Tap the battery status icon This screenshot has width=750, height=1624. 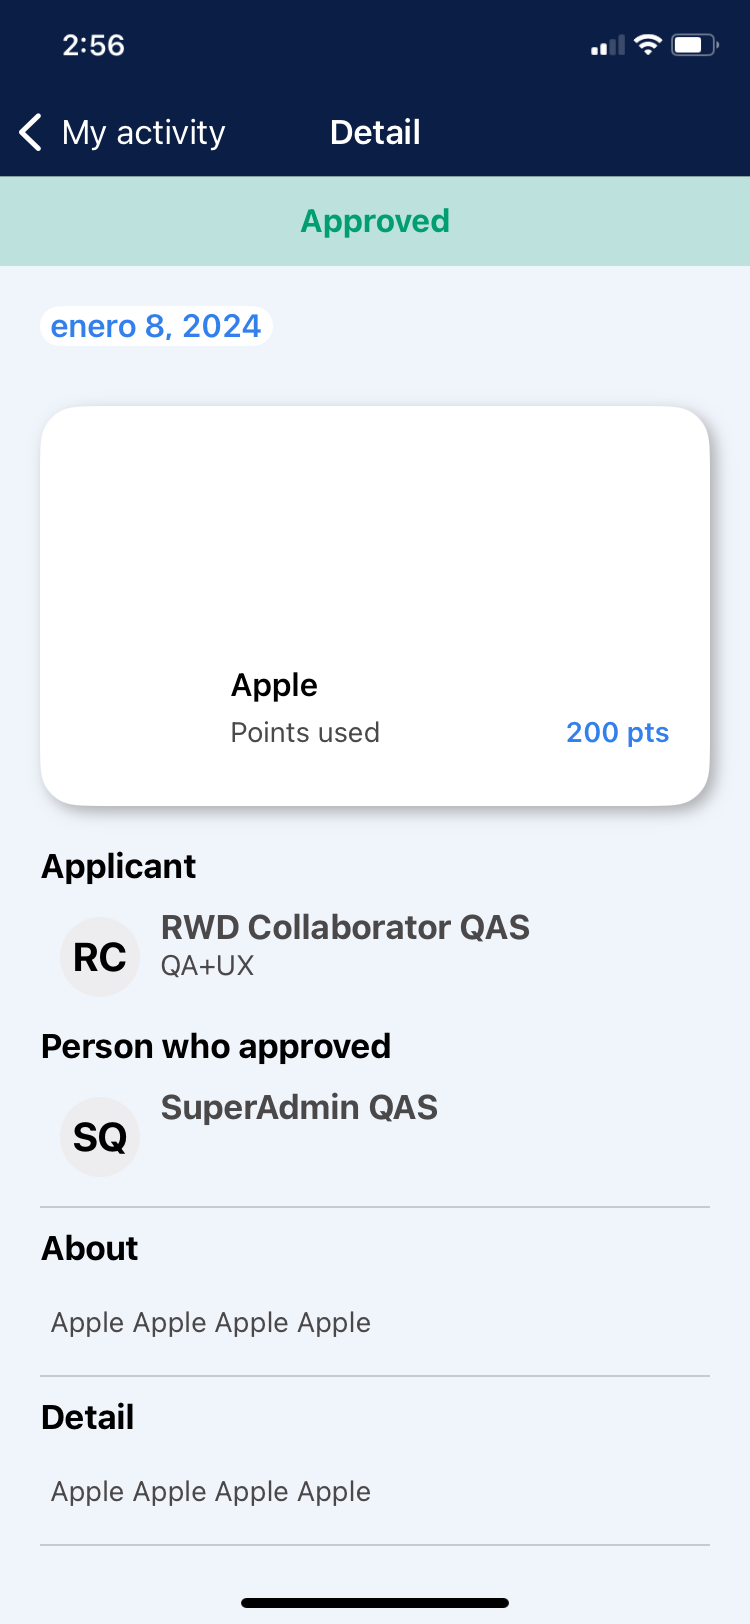tap(694, 45)
